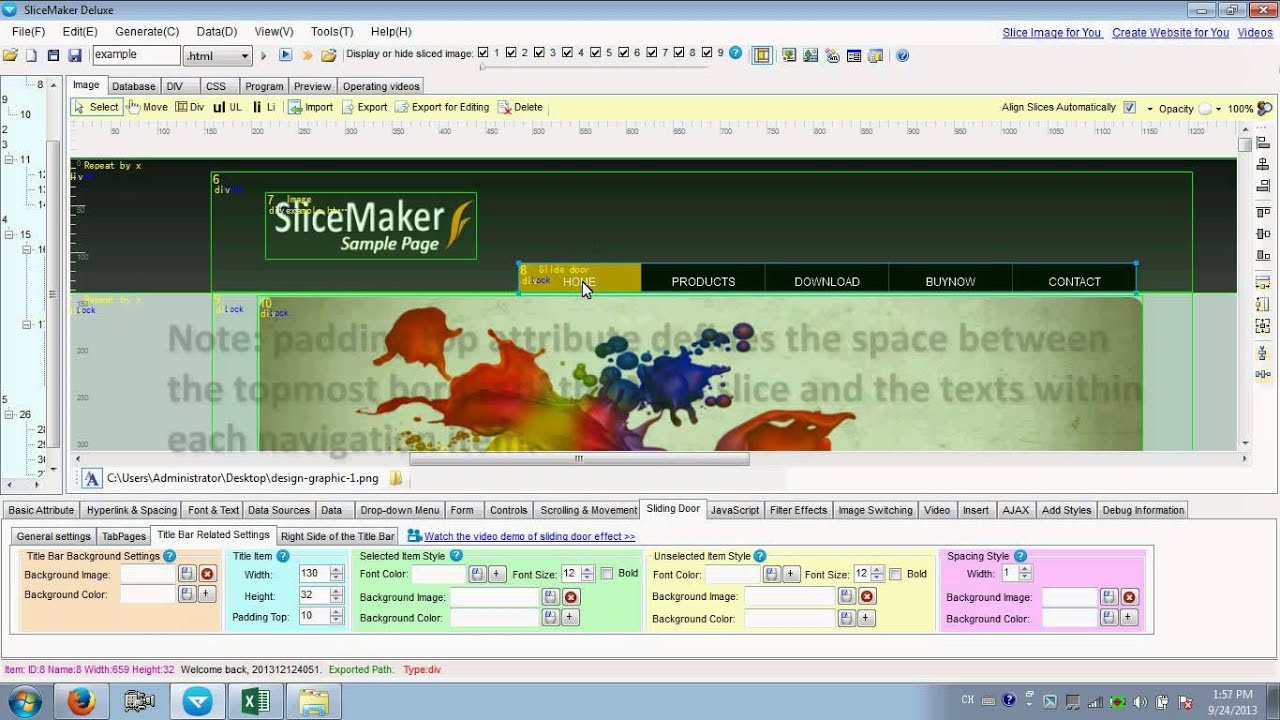The height and width of the screenshot is (720, 1280).
Task: Open Slice Image for You link
Action: tap(1052, 33)
